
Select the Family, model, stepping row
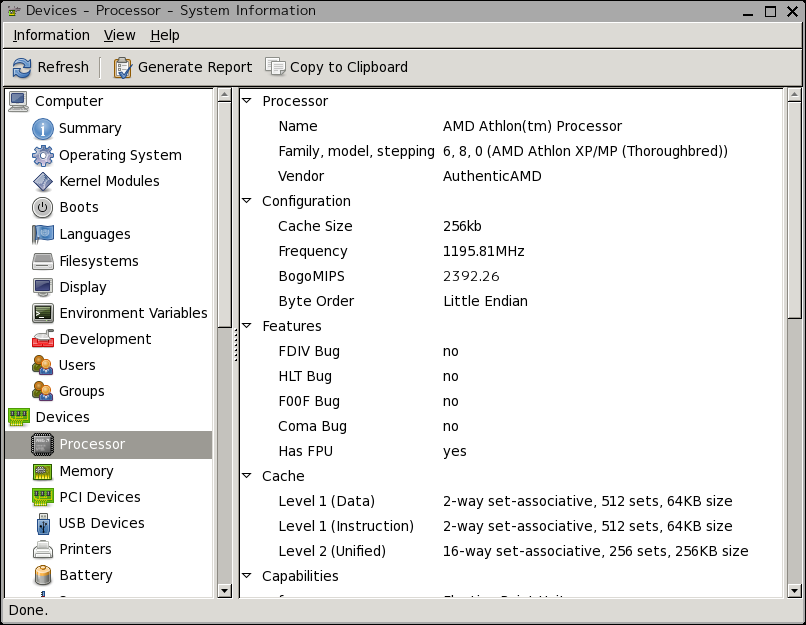[513, 151]
